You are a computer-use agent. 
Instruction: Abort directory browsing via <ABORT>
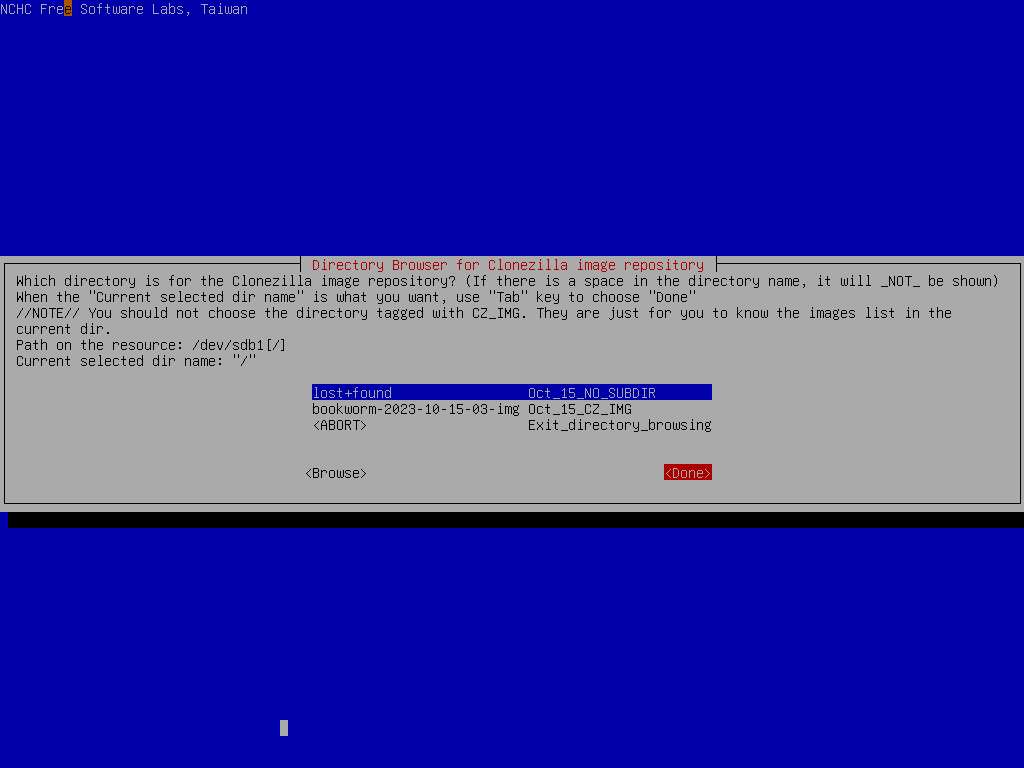point(340,424)
